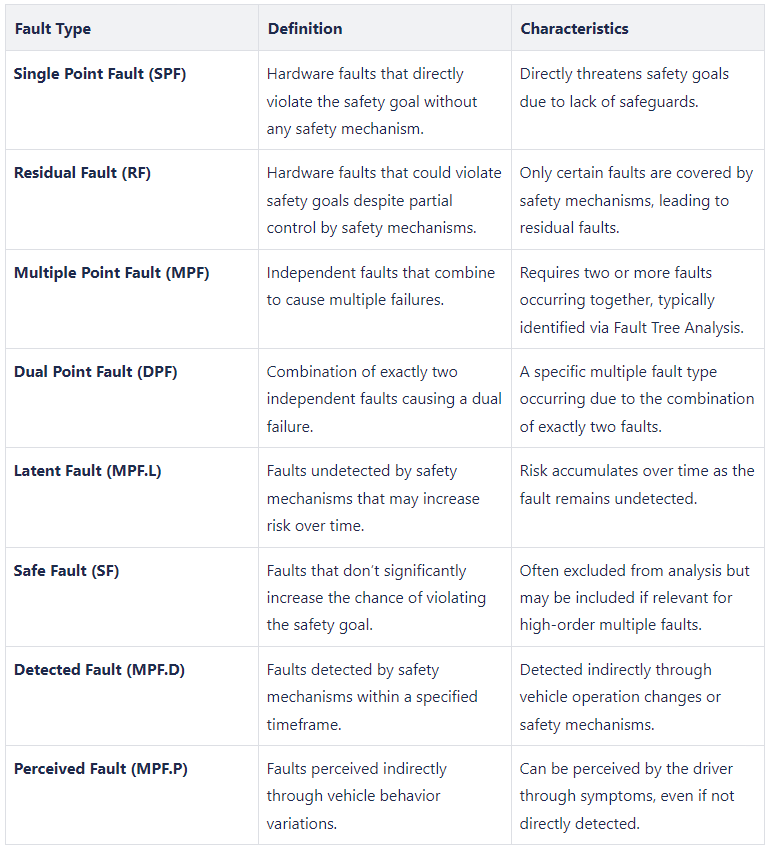Click the Residual Fault definition text
Screen dimensions: 770x849
(384, 200)
